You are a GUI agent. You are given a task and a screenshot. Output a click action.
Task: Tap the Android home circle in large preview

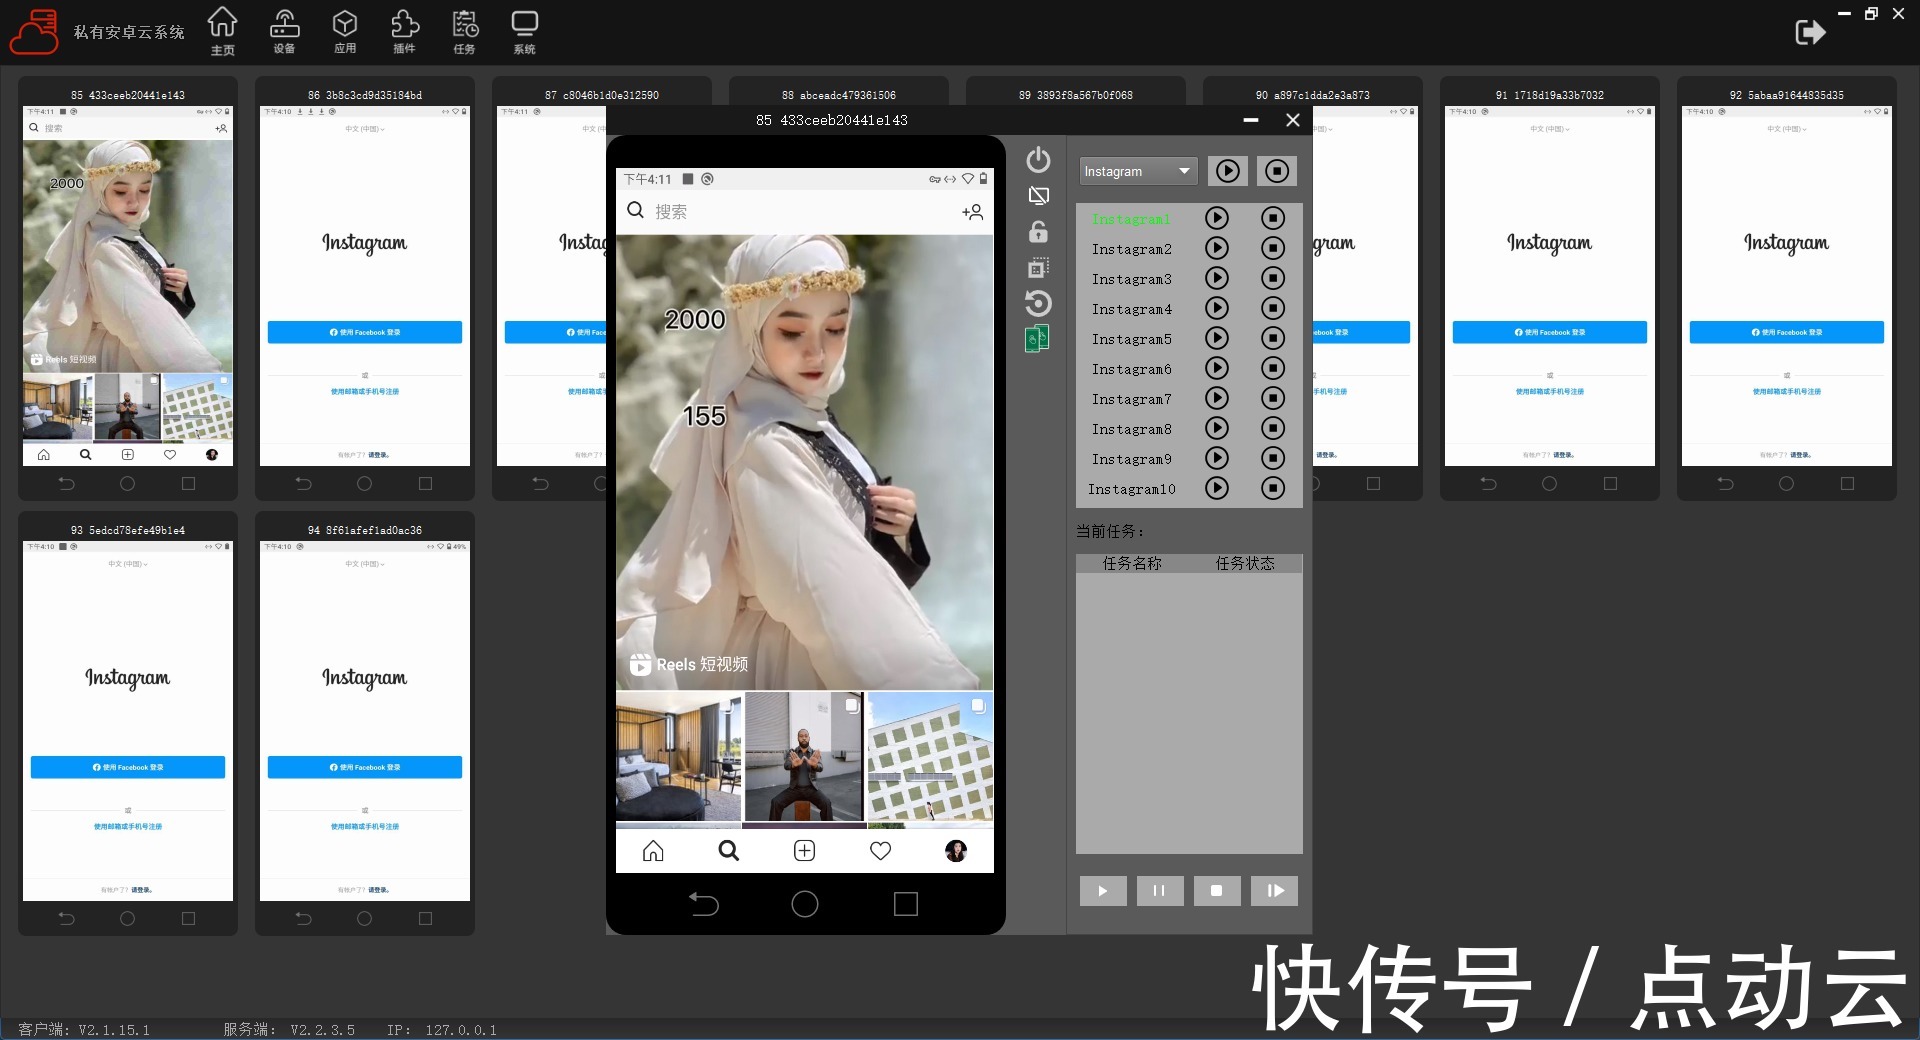(805, 904)
